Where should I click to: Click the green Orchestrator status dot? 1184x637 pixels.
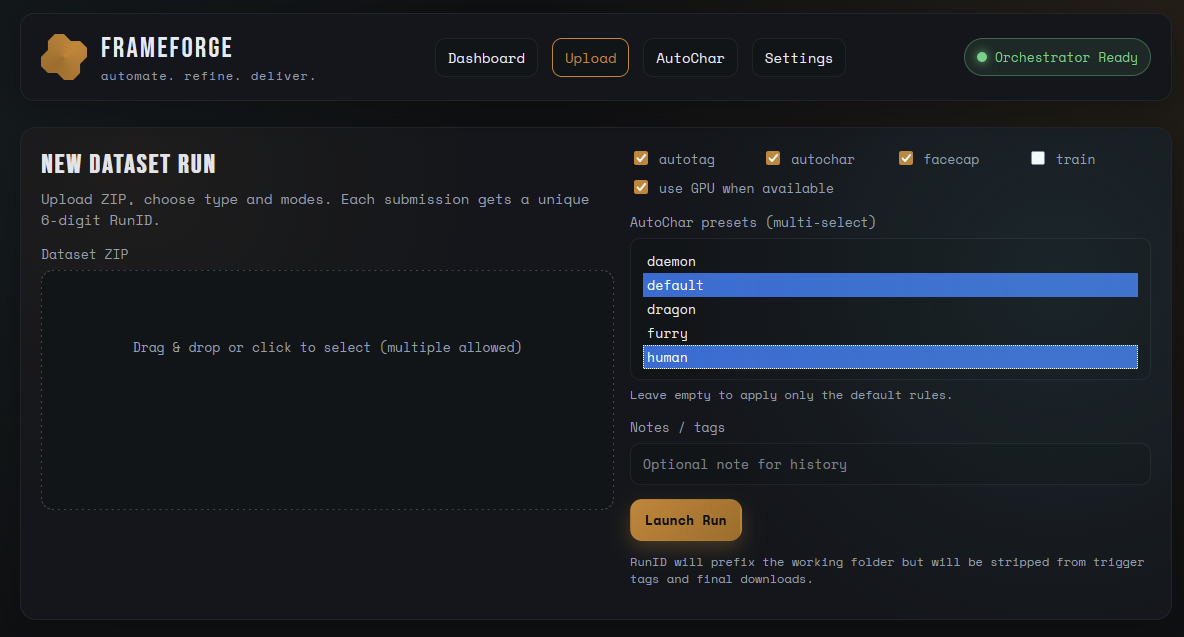982,58
